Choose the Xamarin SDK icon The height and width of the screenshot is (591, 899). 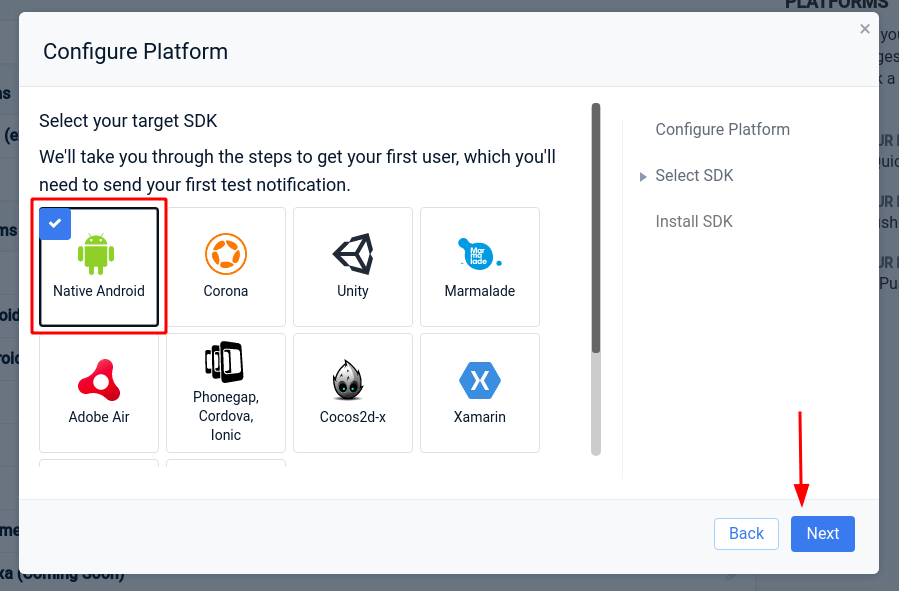click(479, 380)
